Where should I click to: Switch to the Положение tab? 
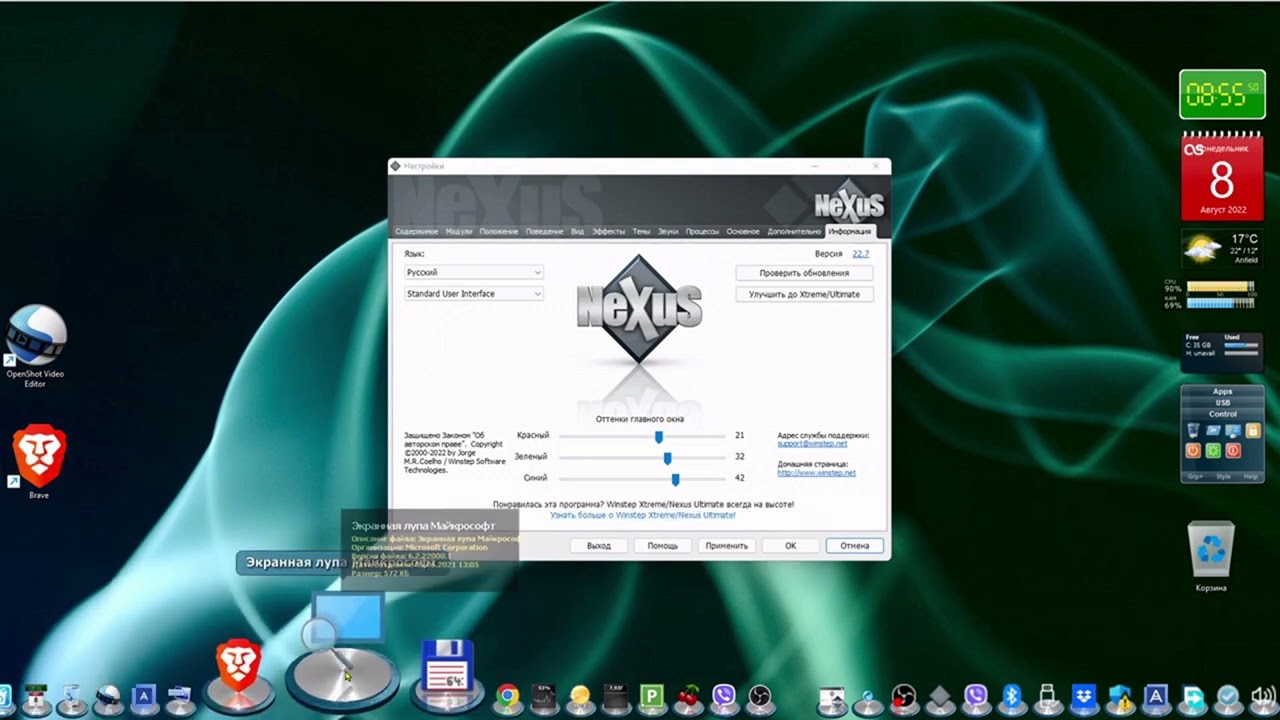click(499, 231)
